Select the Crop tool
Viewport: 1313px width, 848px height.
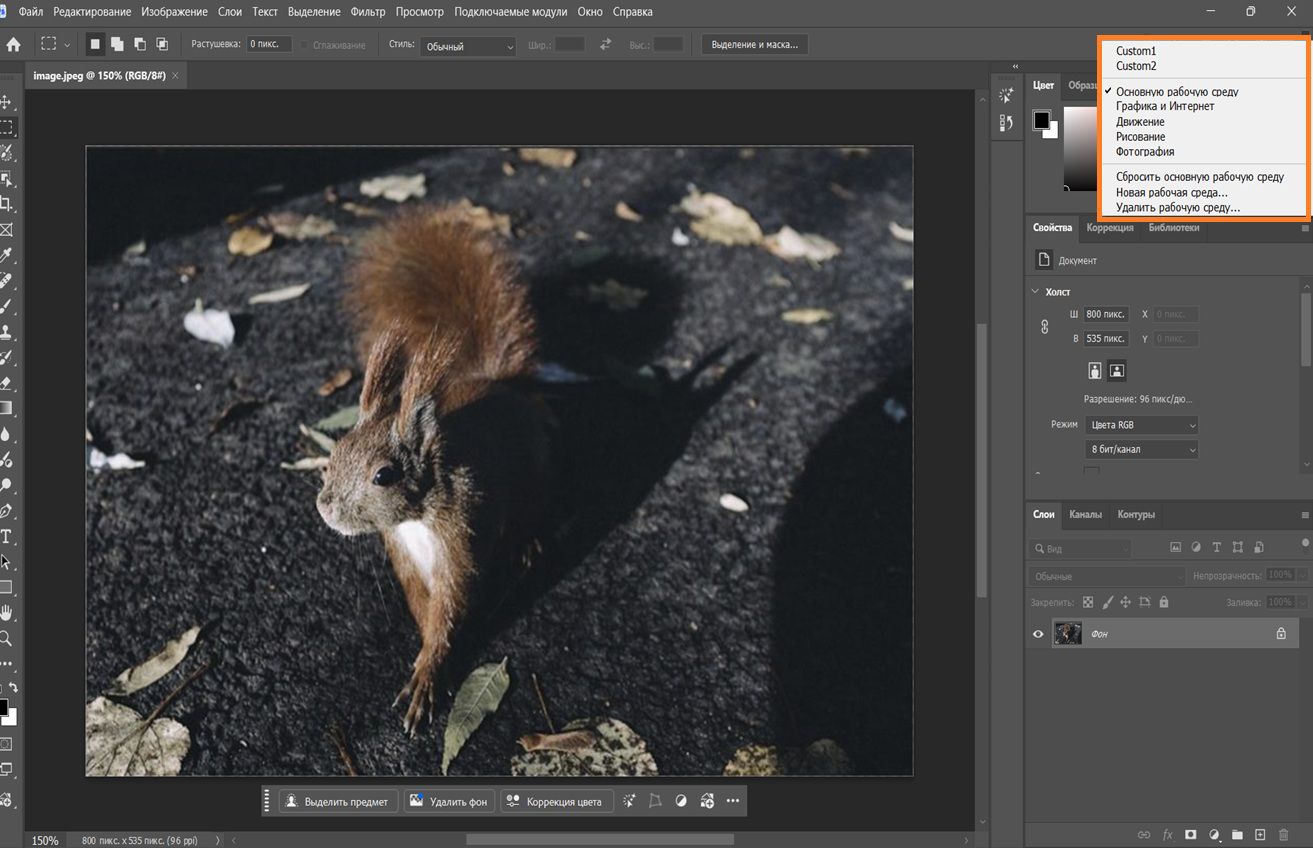[x=10, y=204]
